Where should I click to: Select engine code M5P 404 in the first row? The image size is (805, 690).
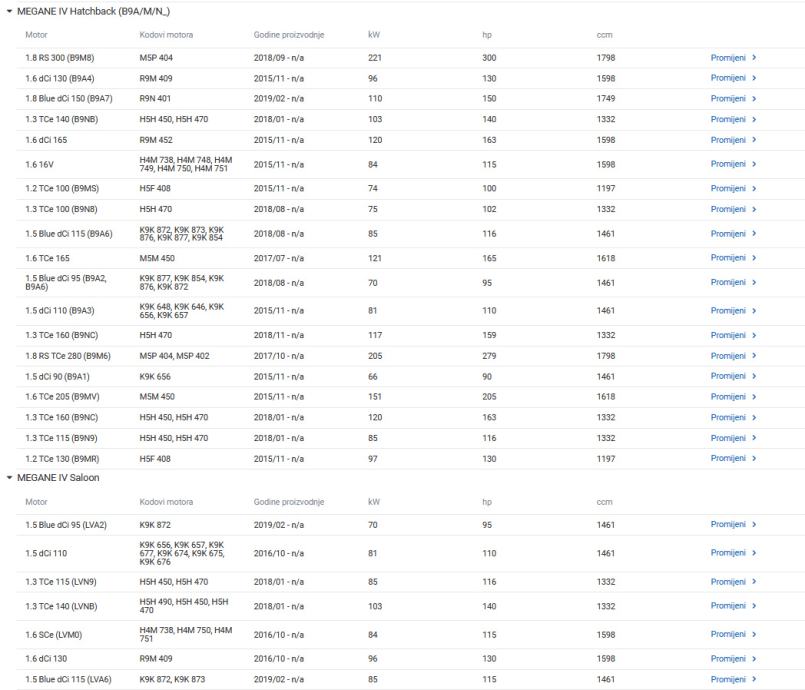point(156,58)
